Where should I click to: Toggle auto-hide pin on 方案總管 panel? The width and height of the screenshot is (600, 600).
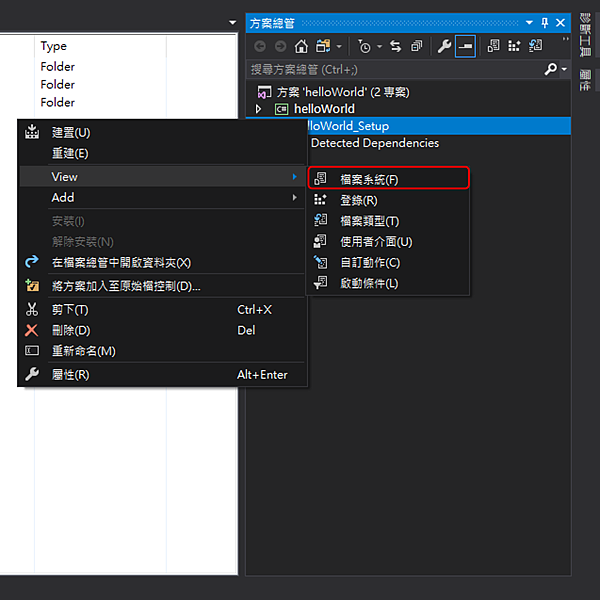tap(545, 23)
